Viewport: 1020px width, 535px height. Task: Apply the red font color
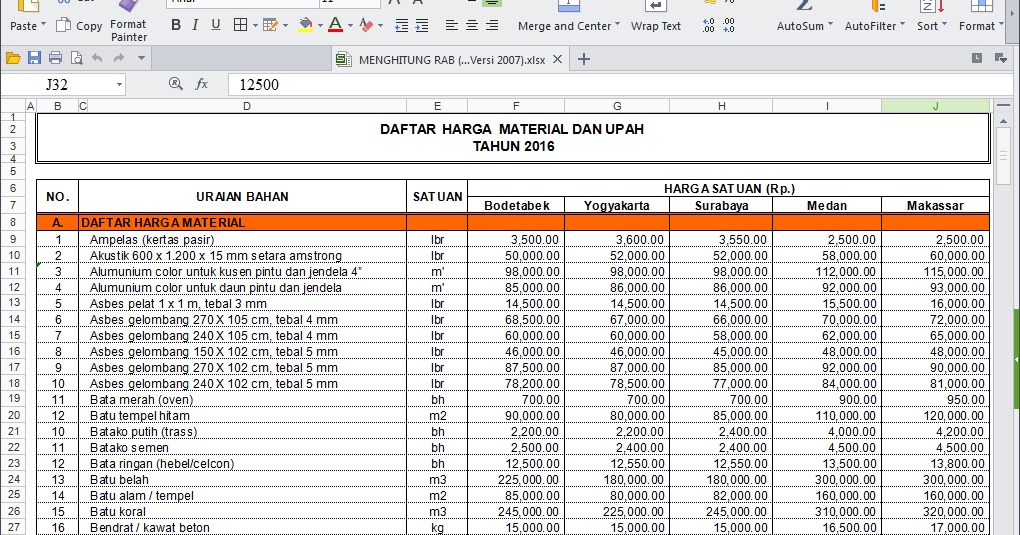(335, 25)
